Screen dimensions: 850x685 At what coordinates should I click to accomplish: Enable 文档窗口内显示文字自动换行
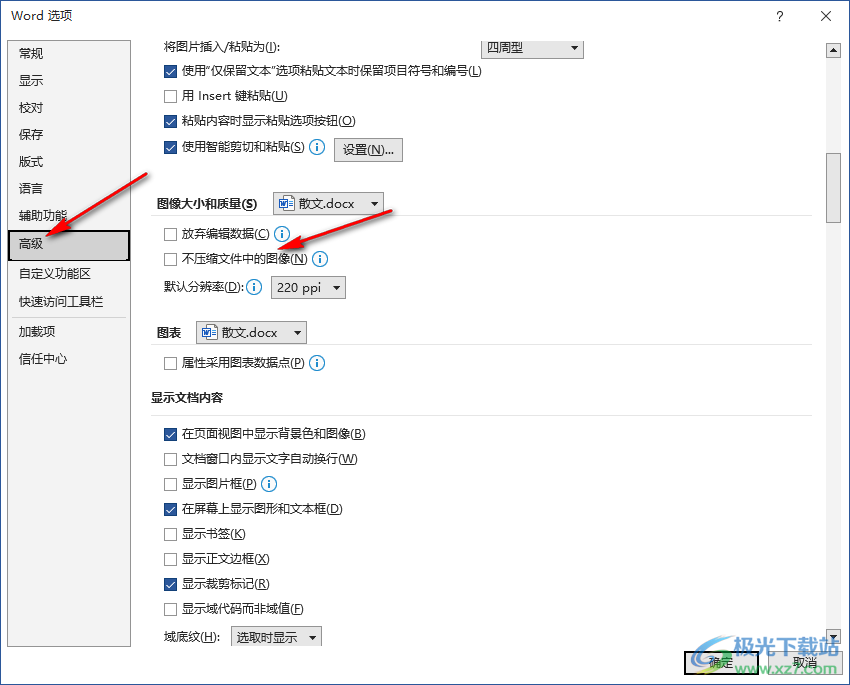click(x=170, y=460)
